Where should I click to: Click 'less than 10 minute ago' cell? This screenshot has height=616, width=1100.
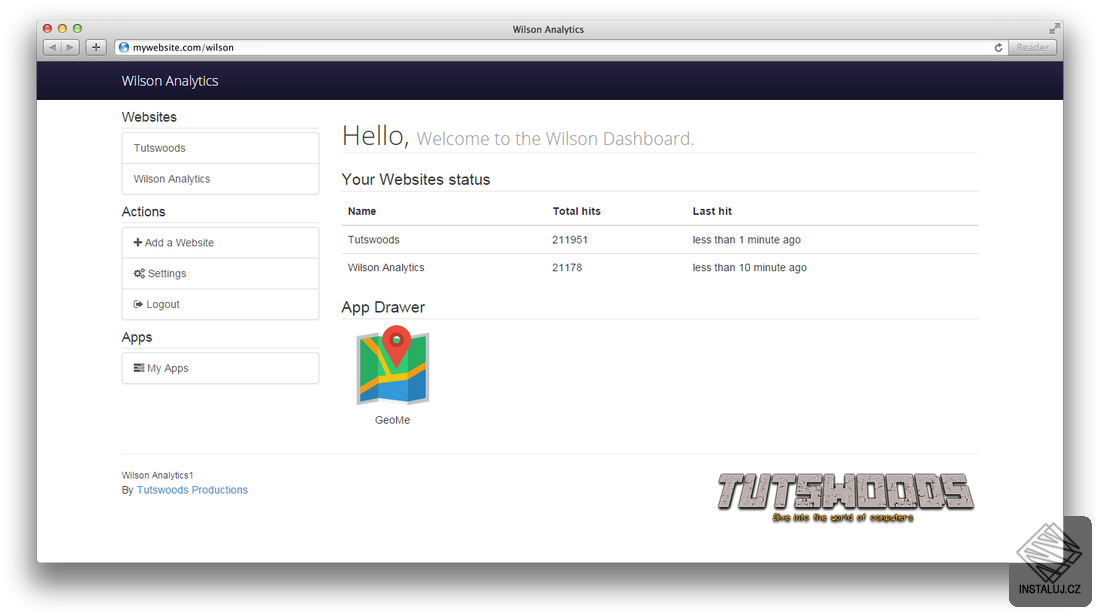749,267
